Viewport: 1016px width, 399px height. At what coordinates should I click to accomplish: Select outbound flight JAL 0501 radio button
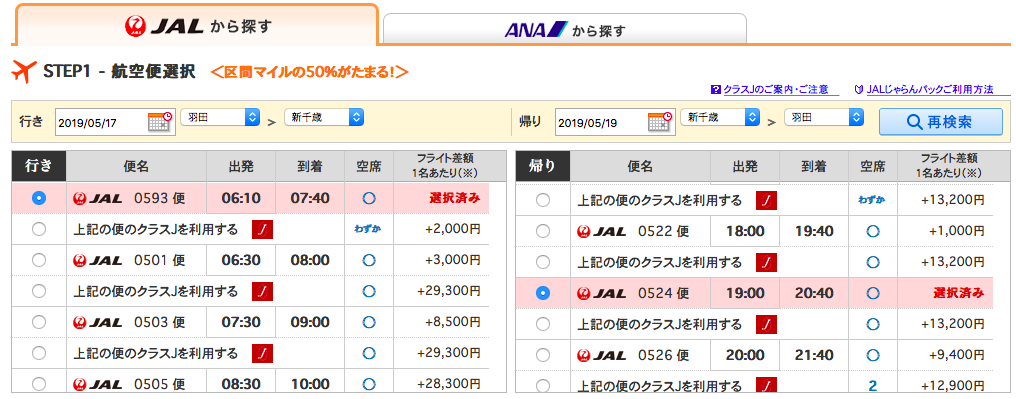39,260
